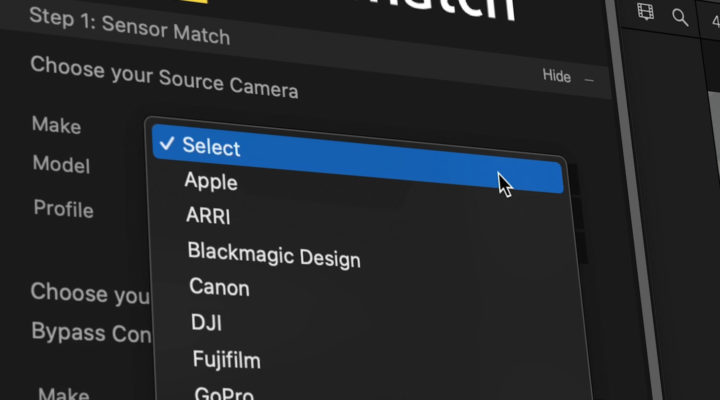Select DJI in the dropdown menu
The image size is (720, 400).
206,322
